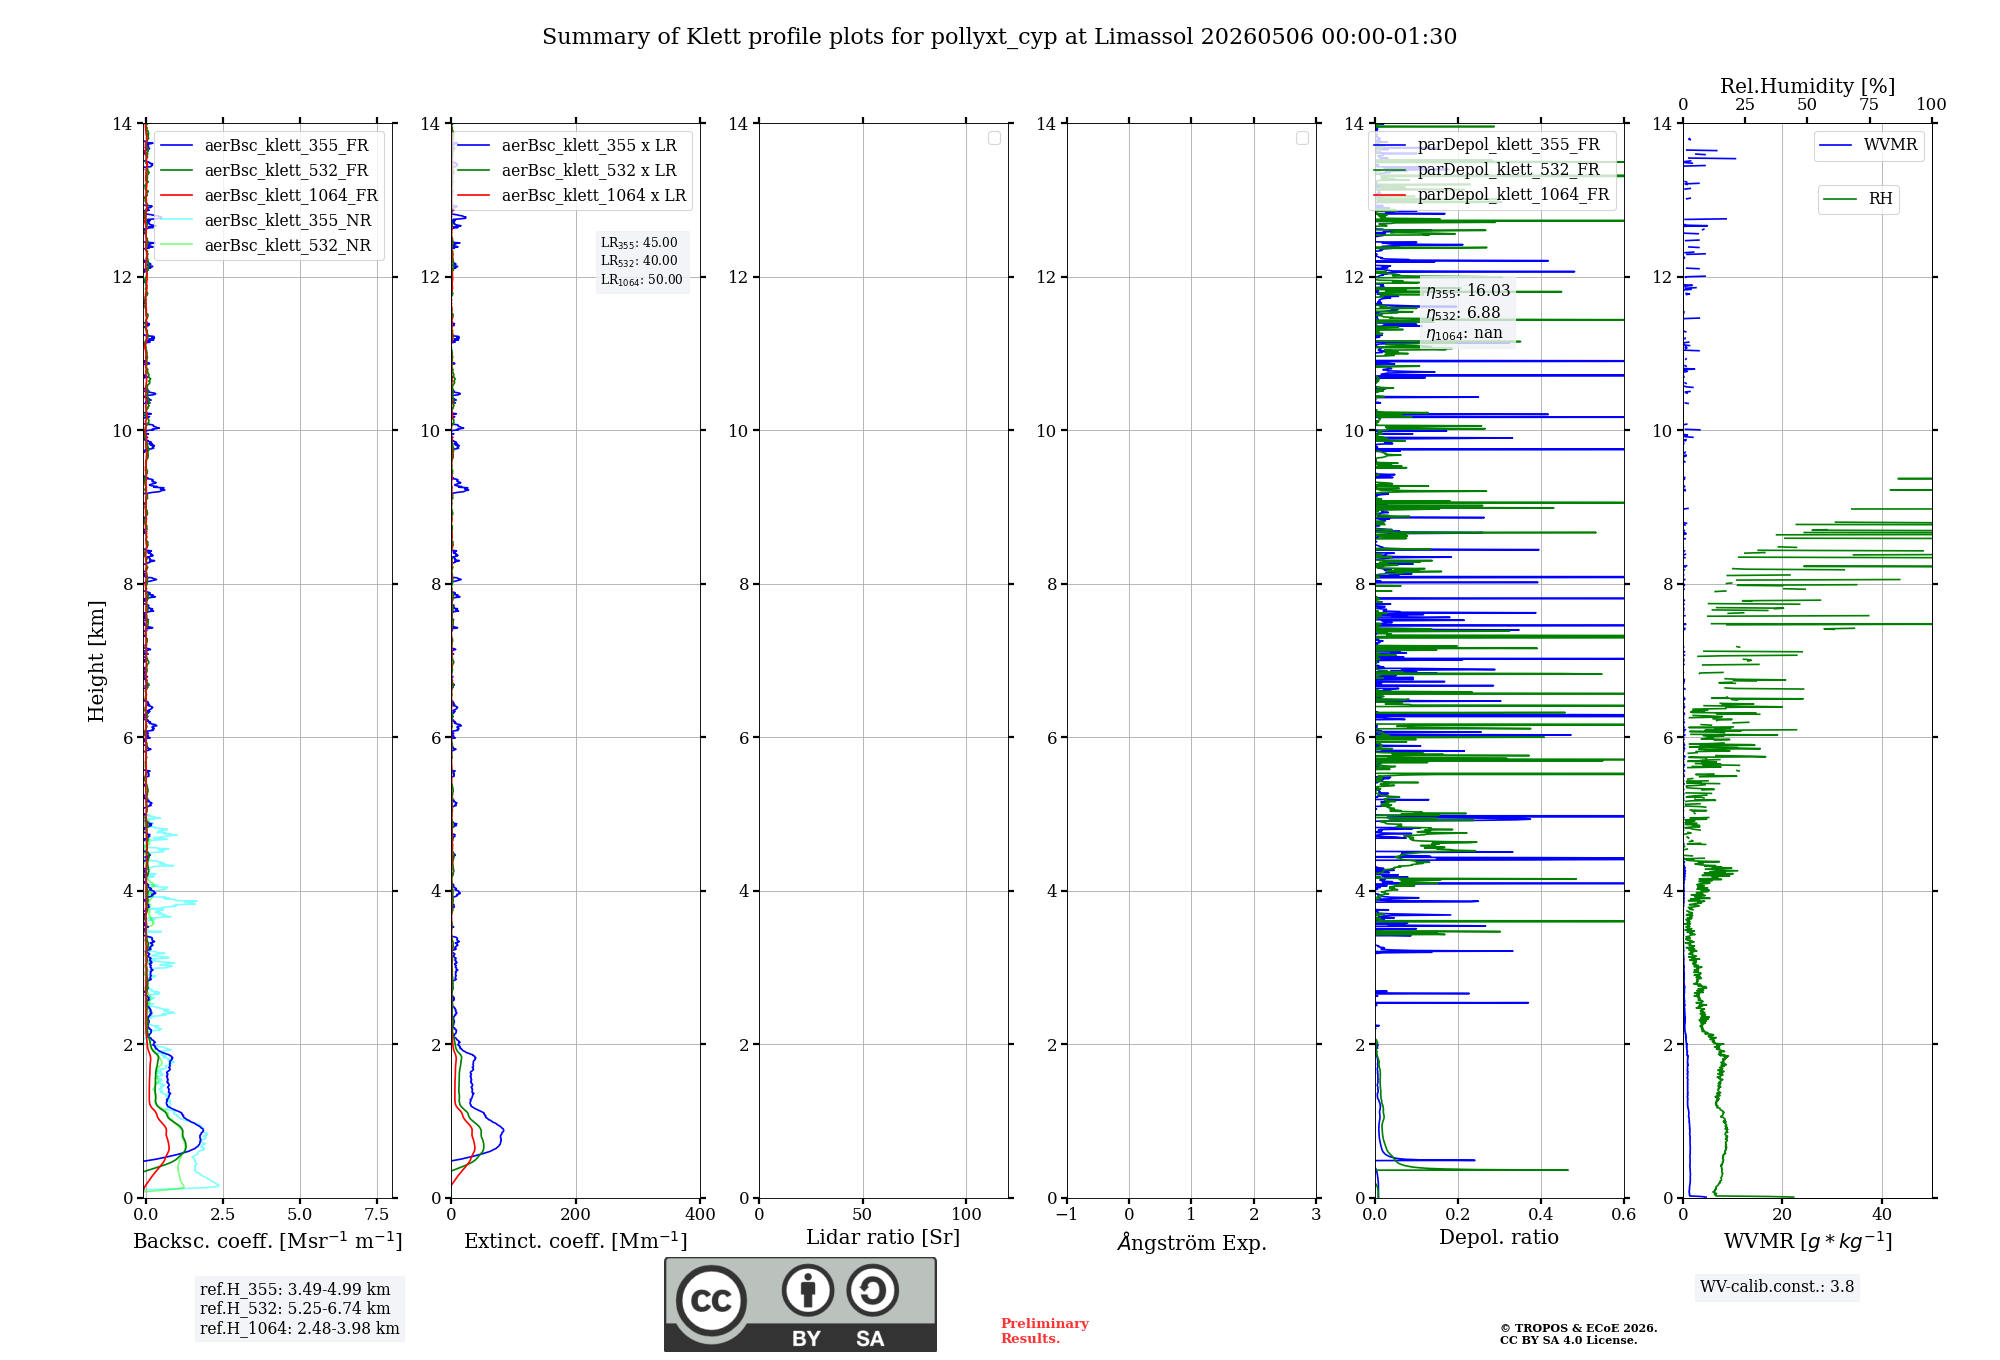Click the η1064: nan value
This screenshot has height=1360, width=2000.
[1464, 334]
